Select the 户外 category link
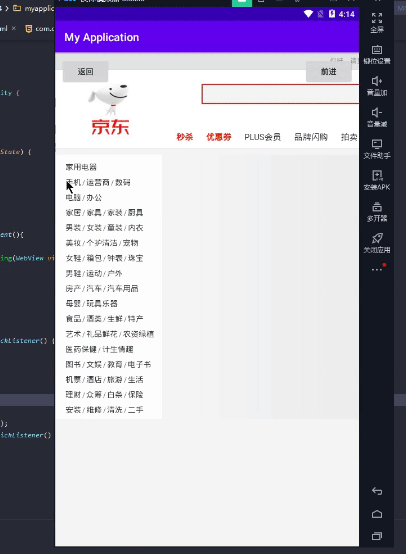 pos(114,273)
